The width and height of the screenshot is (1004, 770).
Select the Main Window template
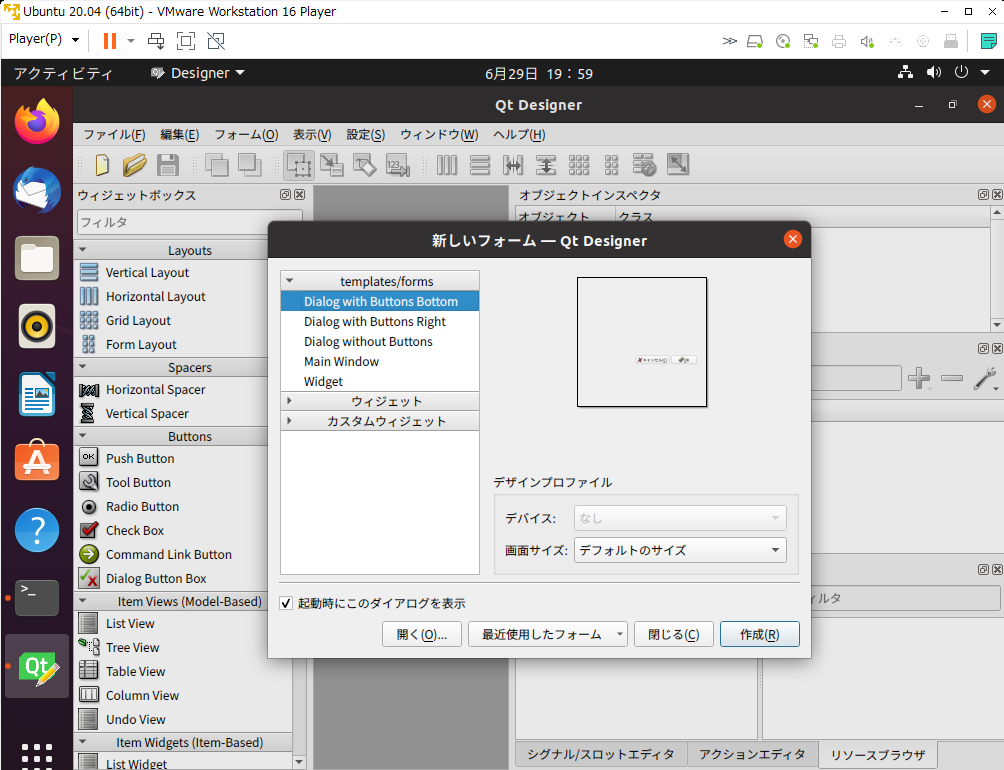coord(380,362)
